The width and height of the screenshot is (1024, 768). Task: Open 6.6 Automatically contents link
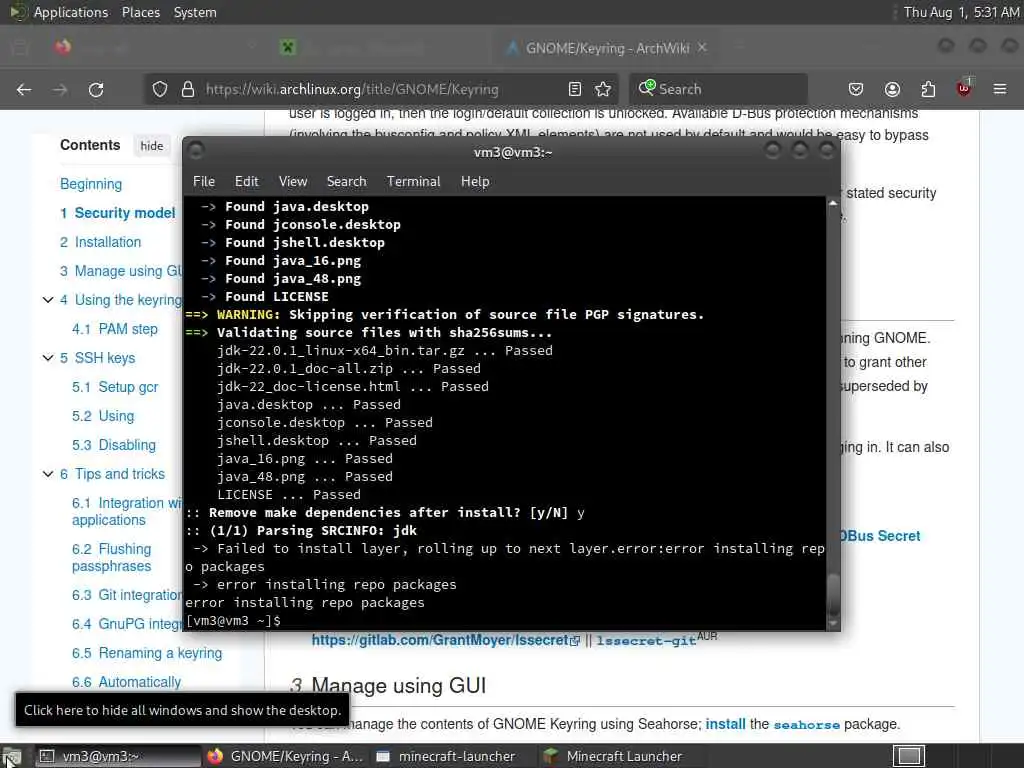pos(126,682)
